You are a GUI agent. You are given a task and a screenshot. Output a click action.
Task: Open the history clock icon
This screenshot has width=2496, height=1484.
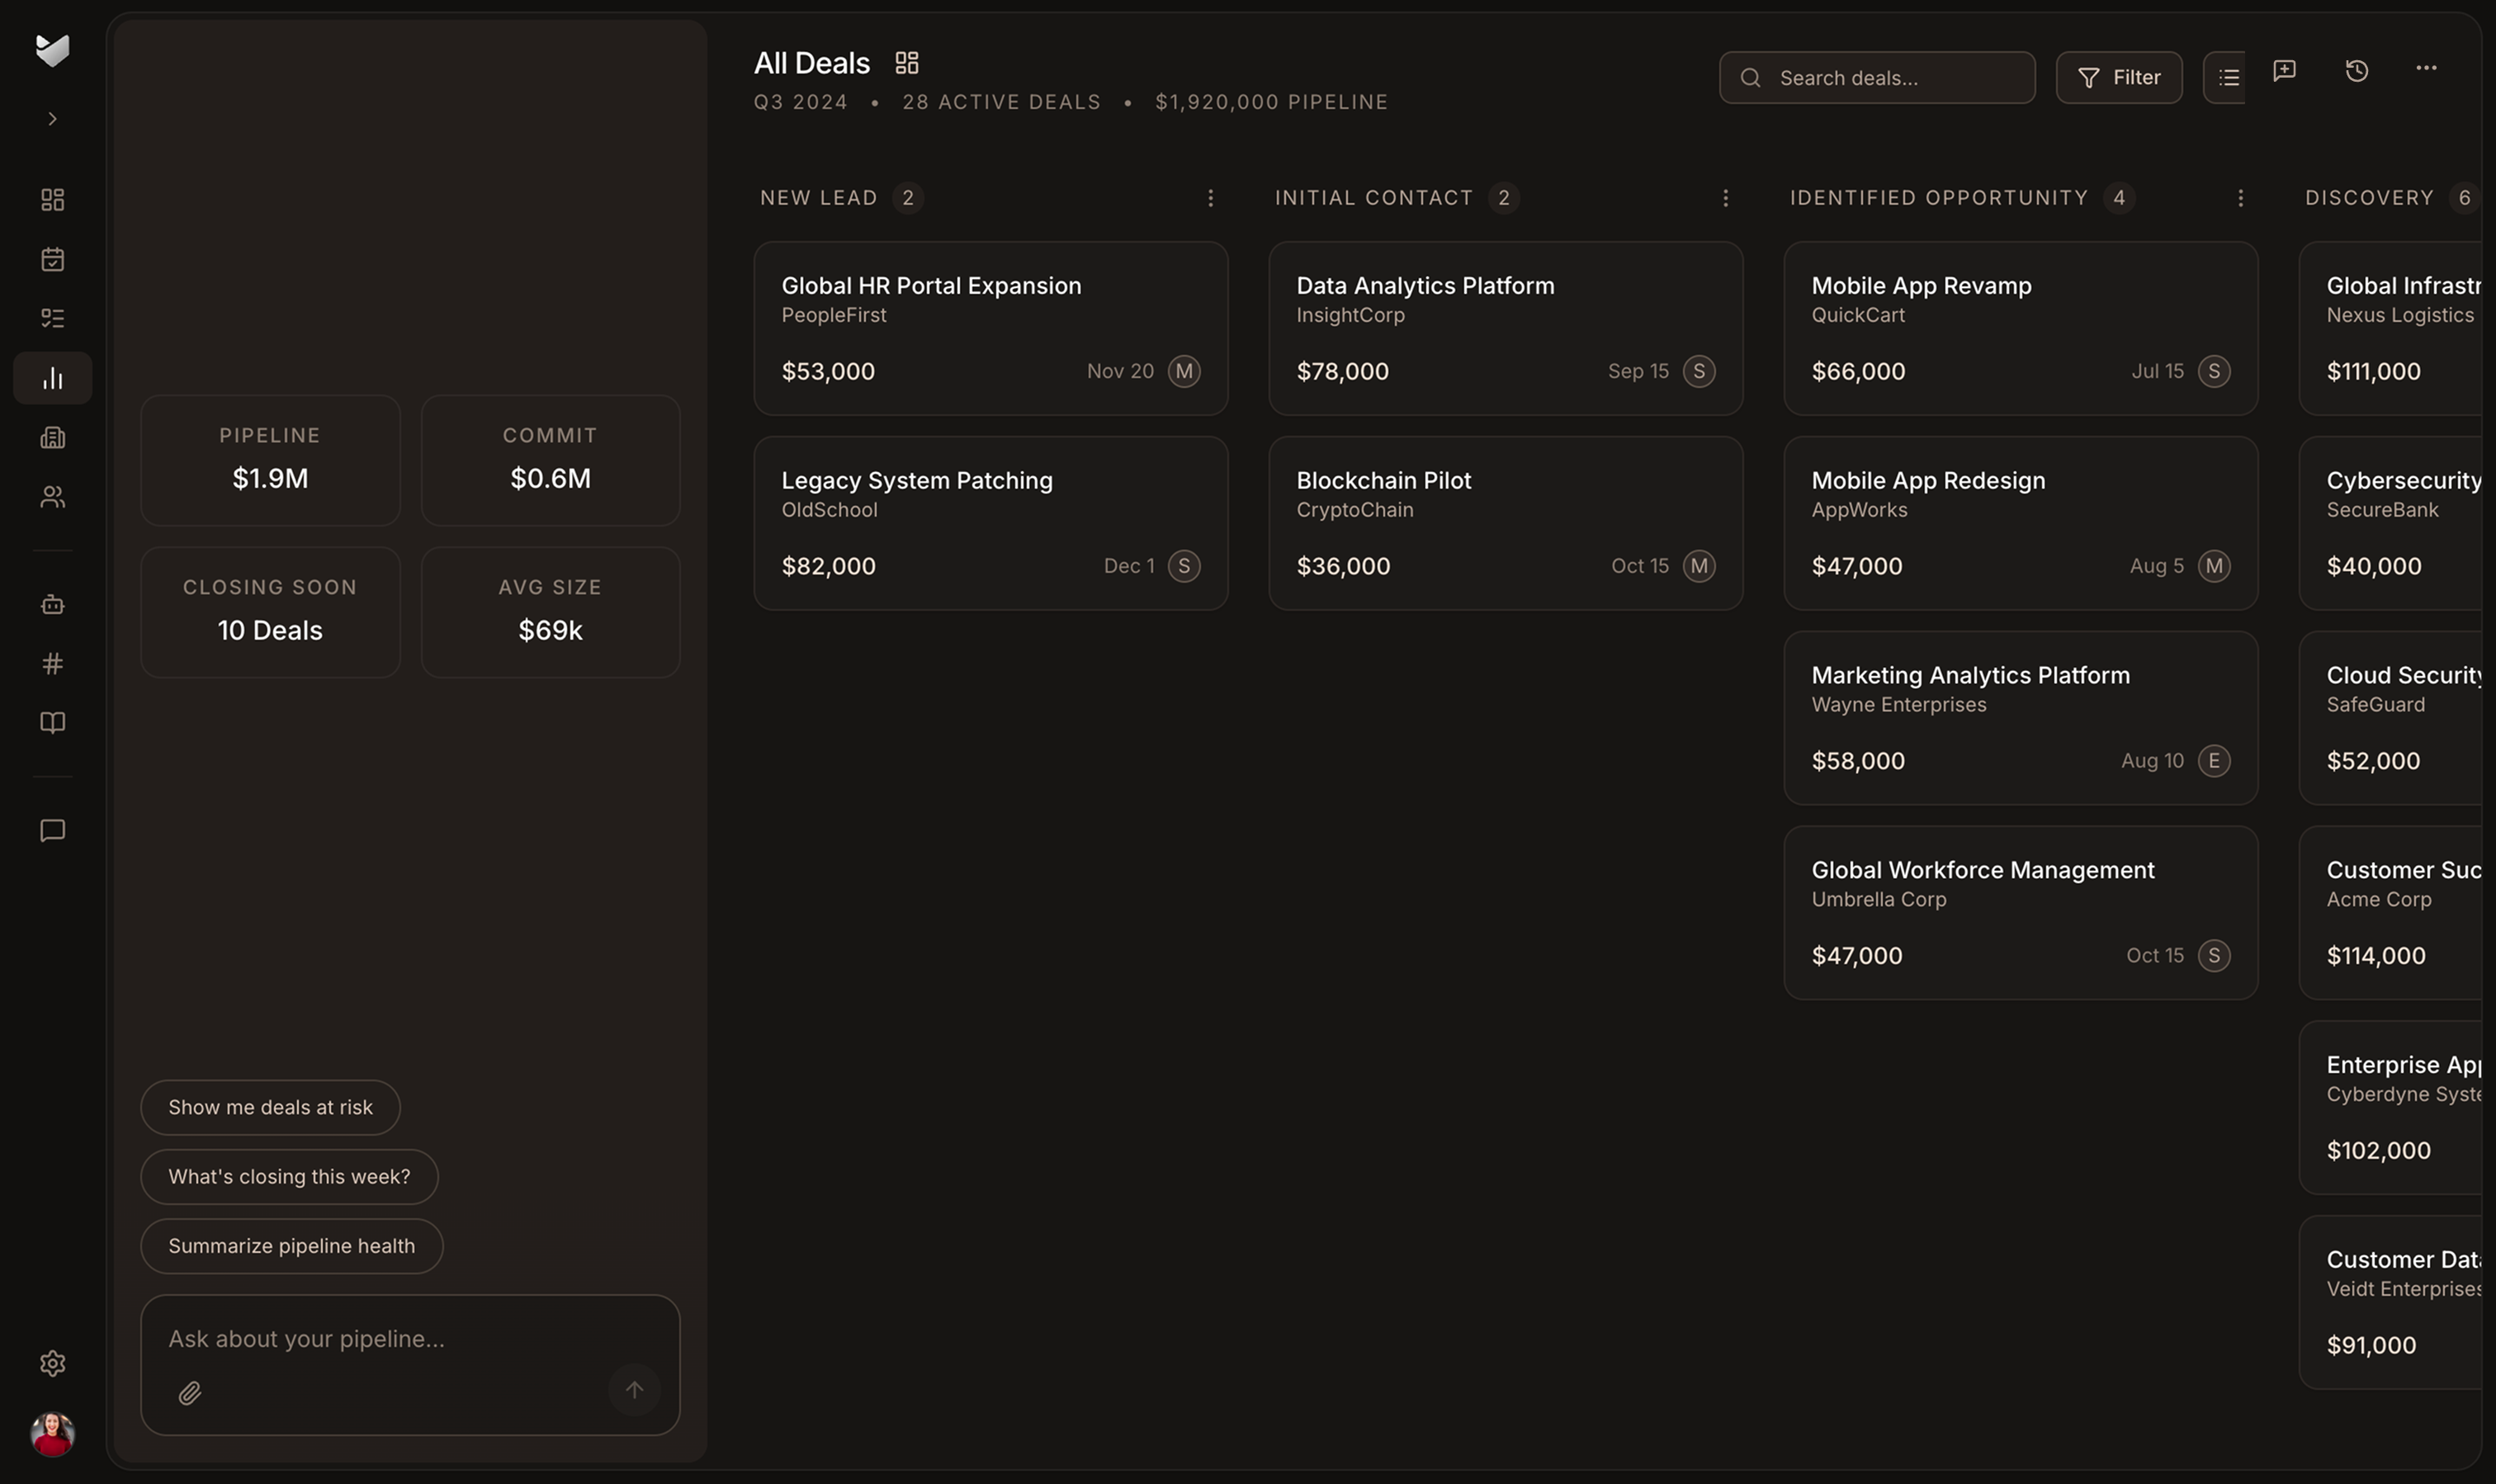(2356, 70)
